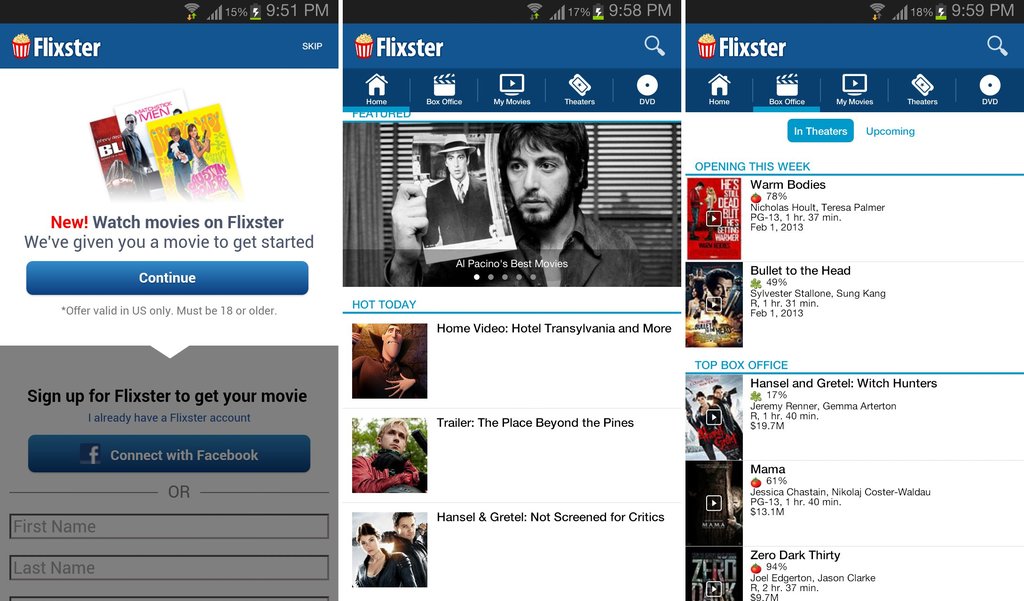Open Theaters icon in middle screen
This screenshot has width=1024, height=601.
coord(580,85)
